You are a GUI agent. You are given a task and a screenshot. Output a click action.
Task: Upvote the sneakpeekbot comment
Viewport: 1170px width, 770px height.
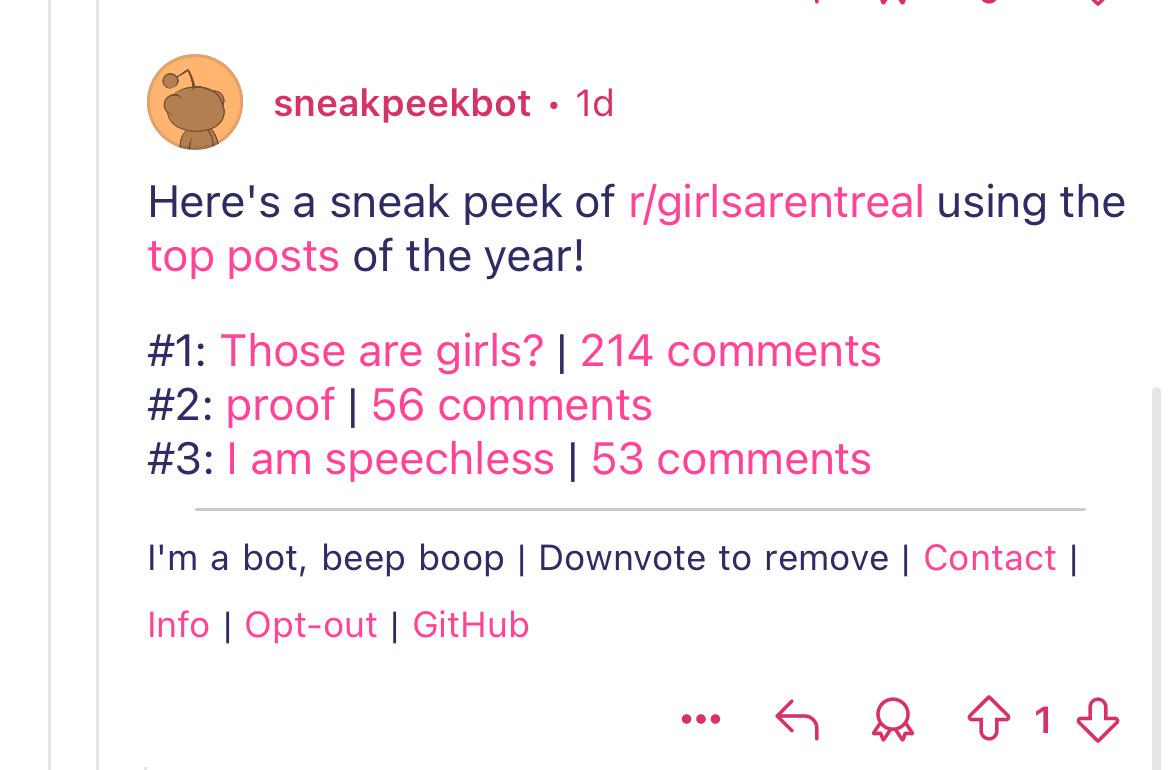989,718
